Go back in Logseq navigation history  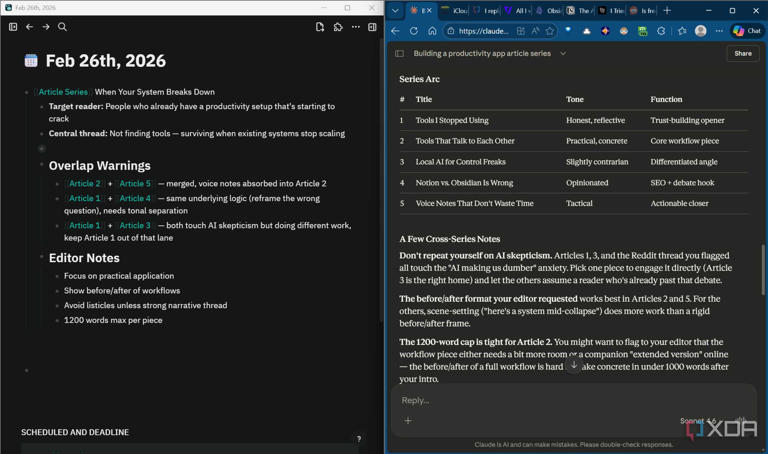tap(29, 27)
